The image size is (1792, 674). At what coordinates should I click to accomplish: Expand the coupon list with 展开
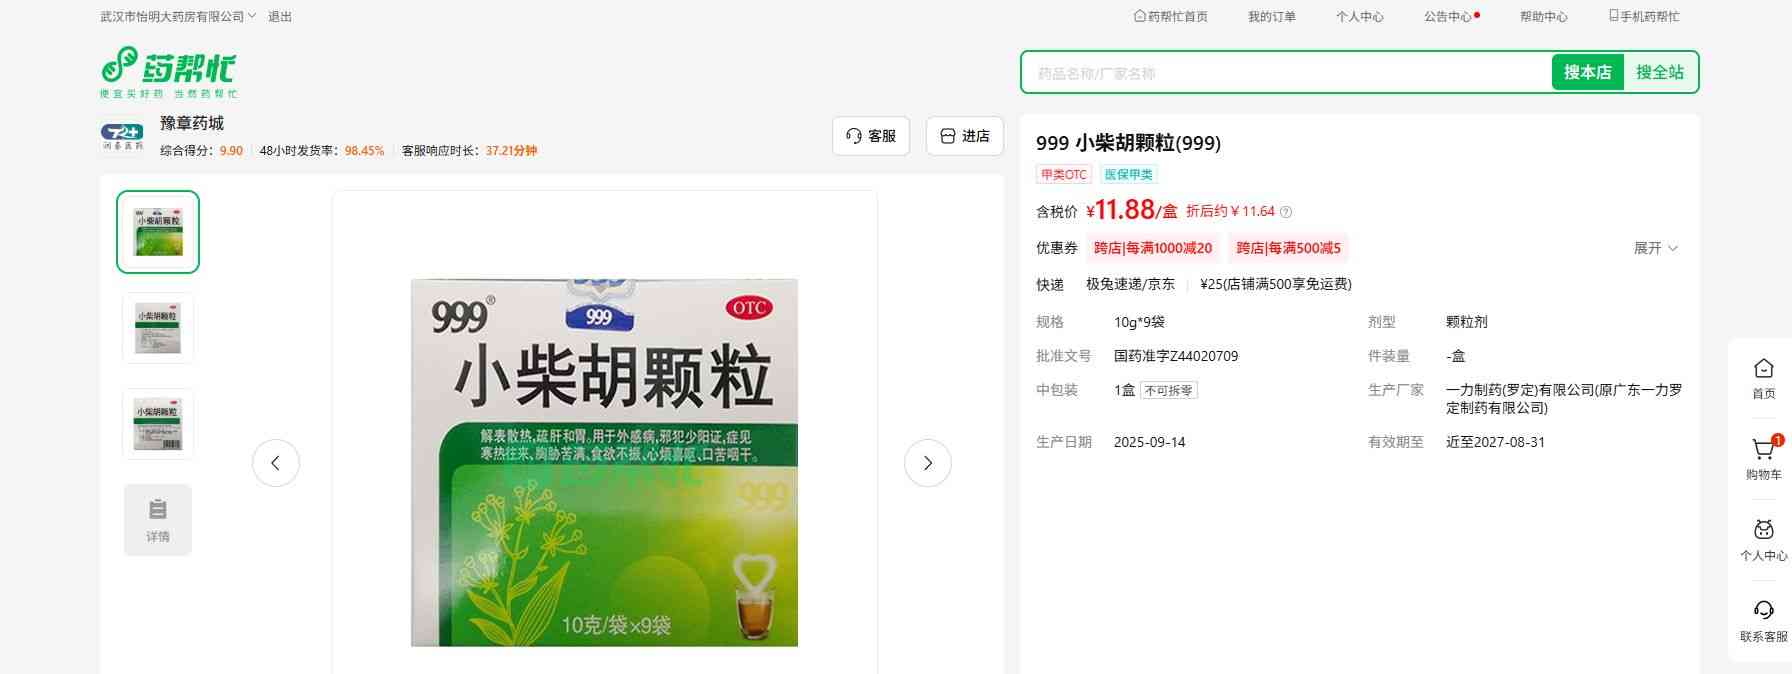coord(1655,248)
